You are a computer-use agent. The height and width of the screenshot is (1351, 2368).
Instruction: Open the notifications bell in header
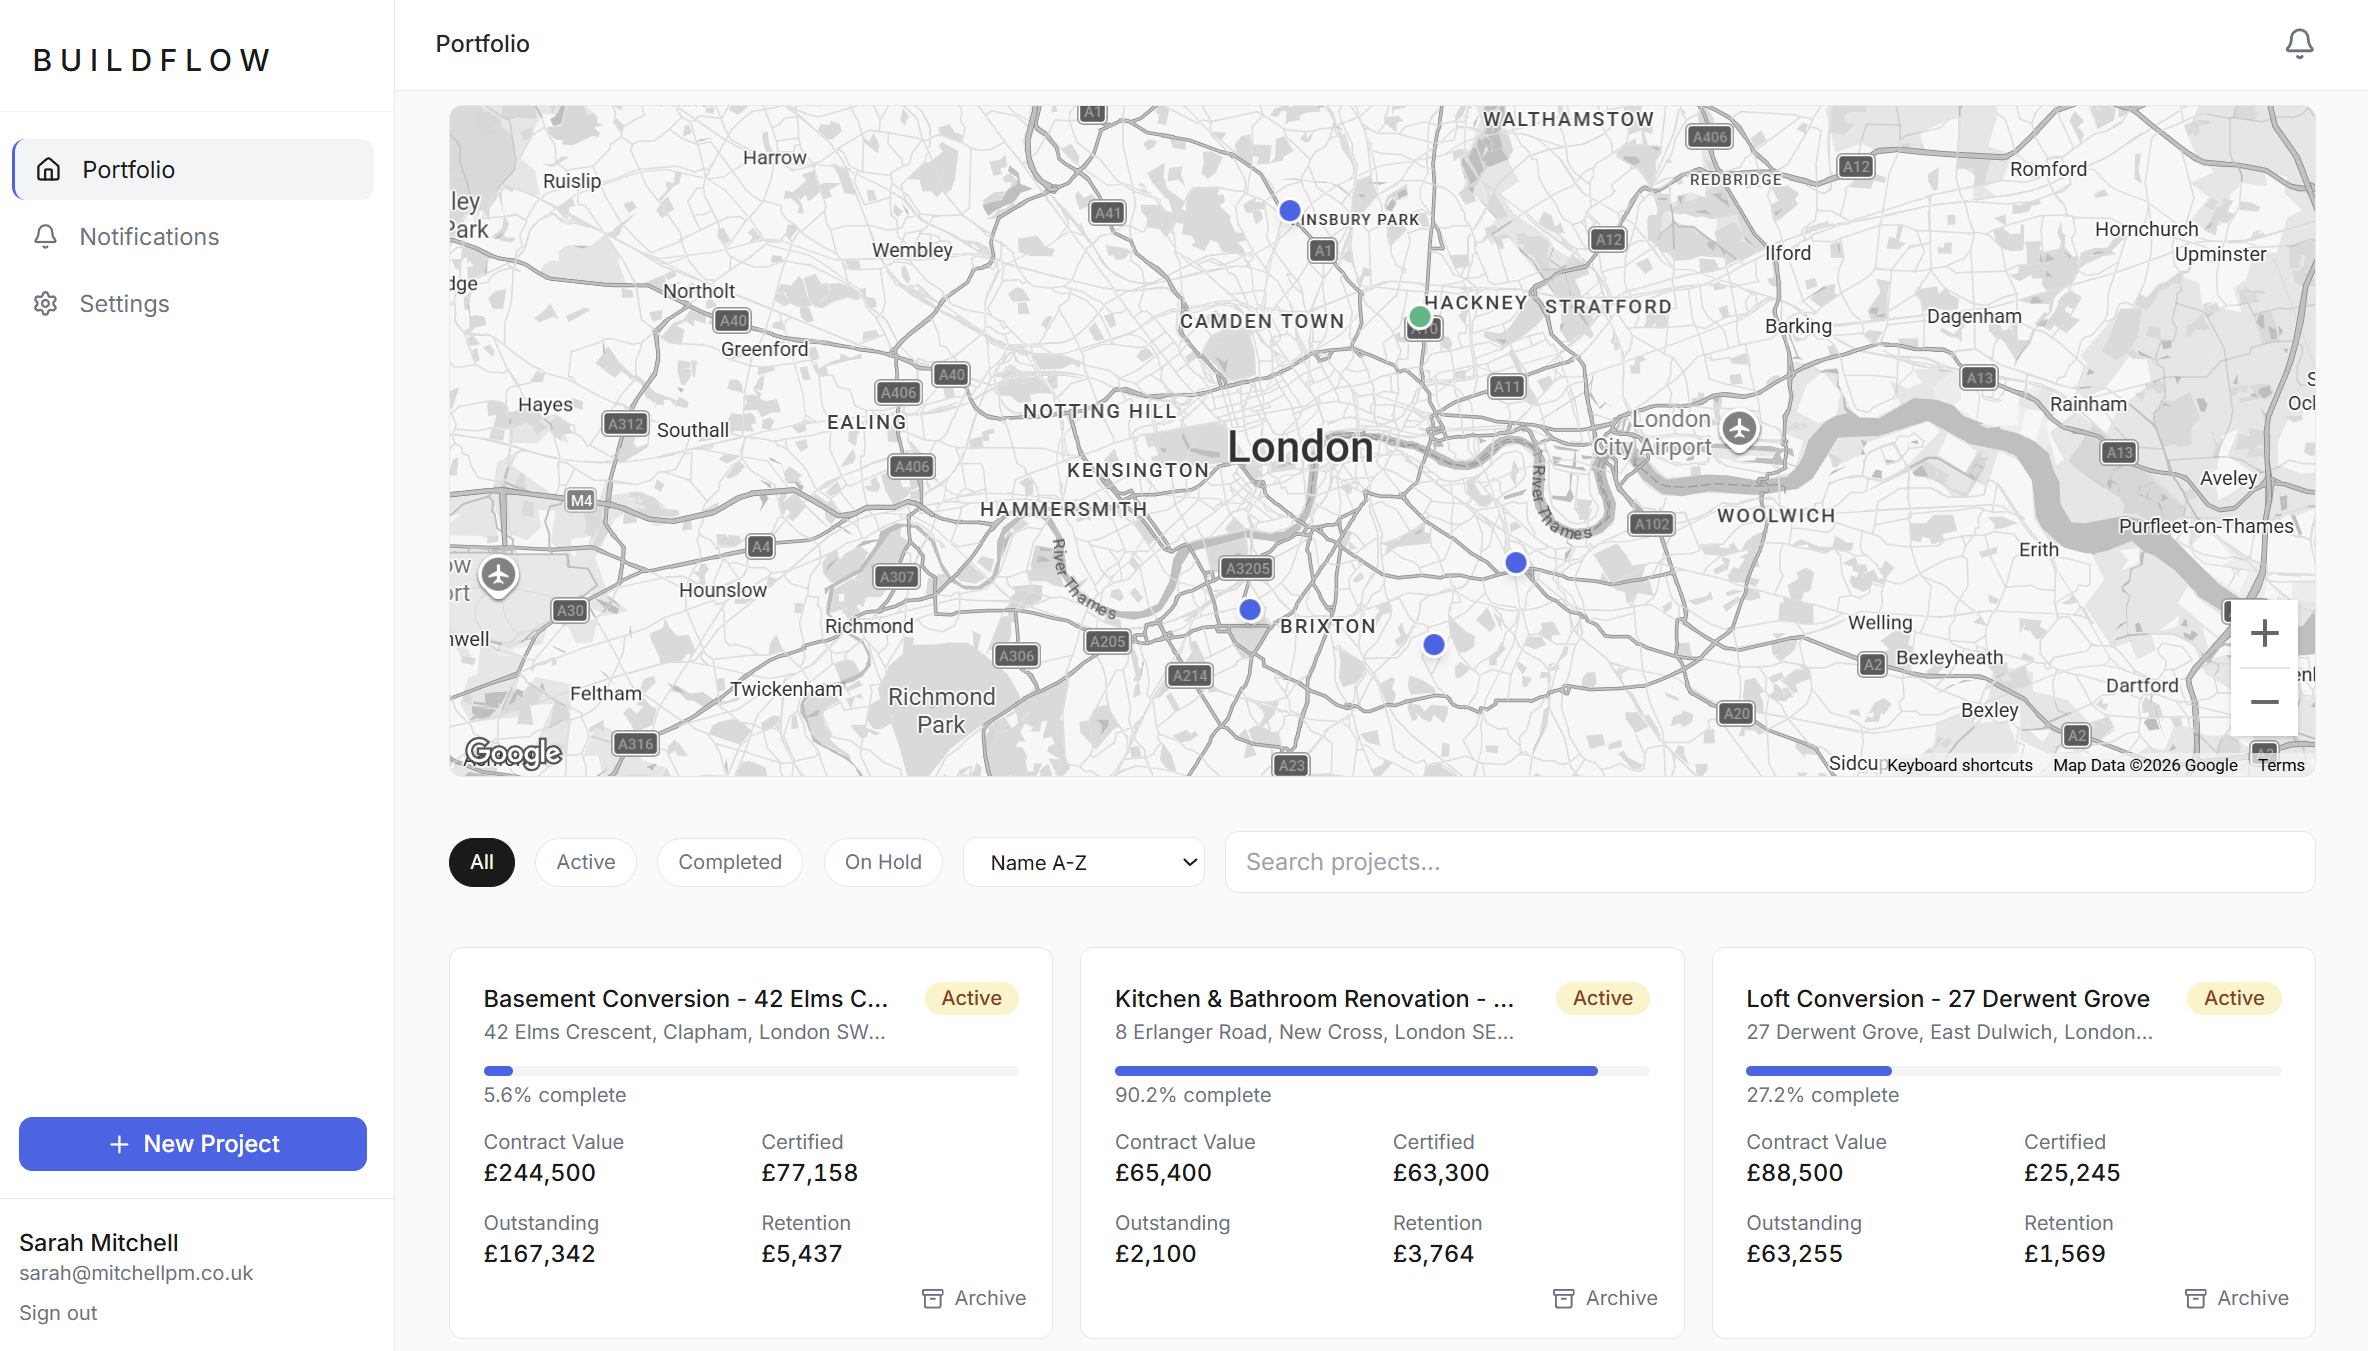(2299, 43)
